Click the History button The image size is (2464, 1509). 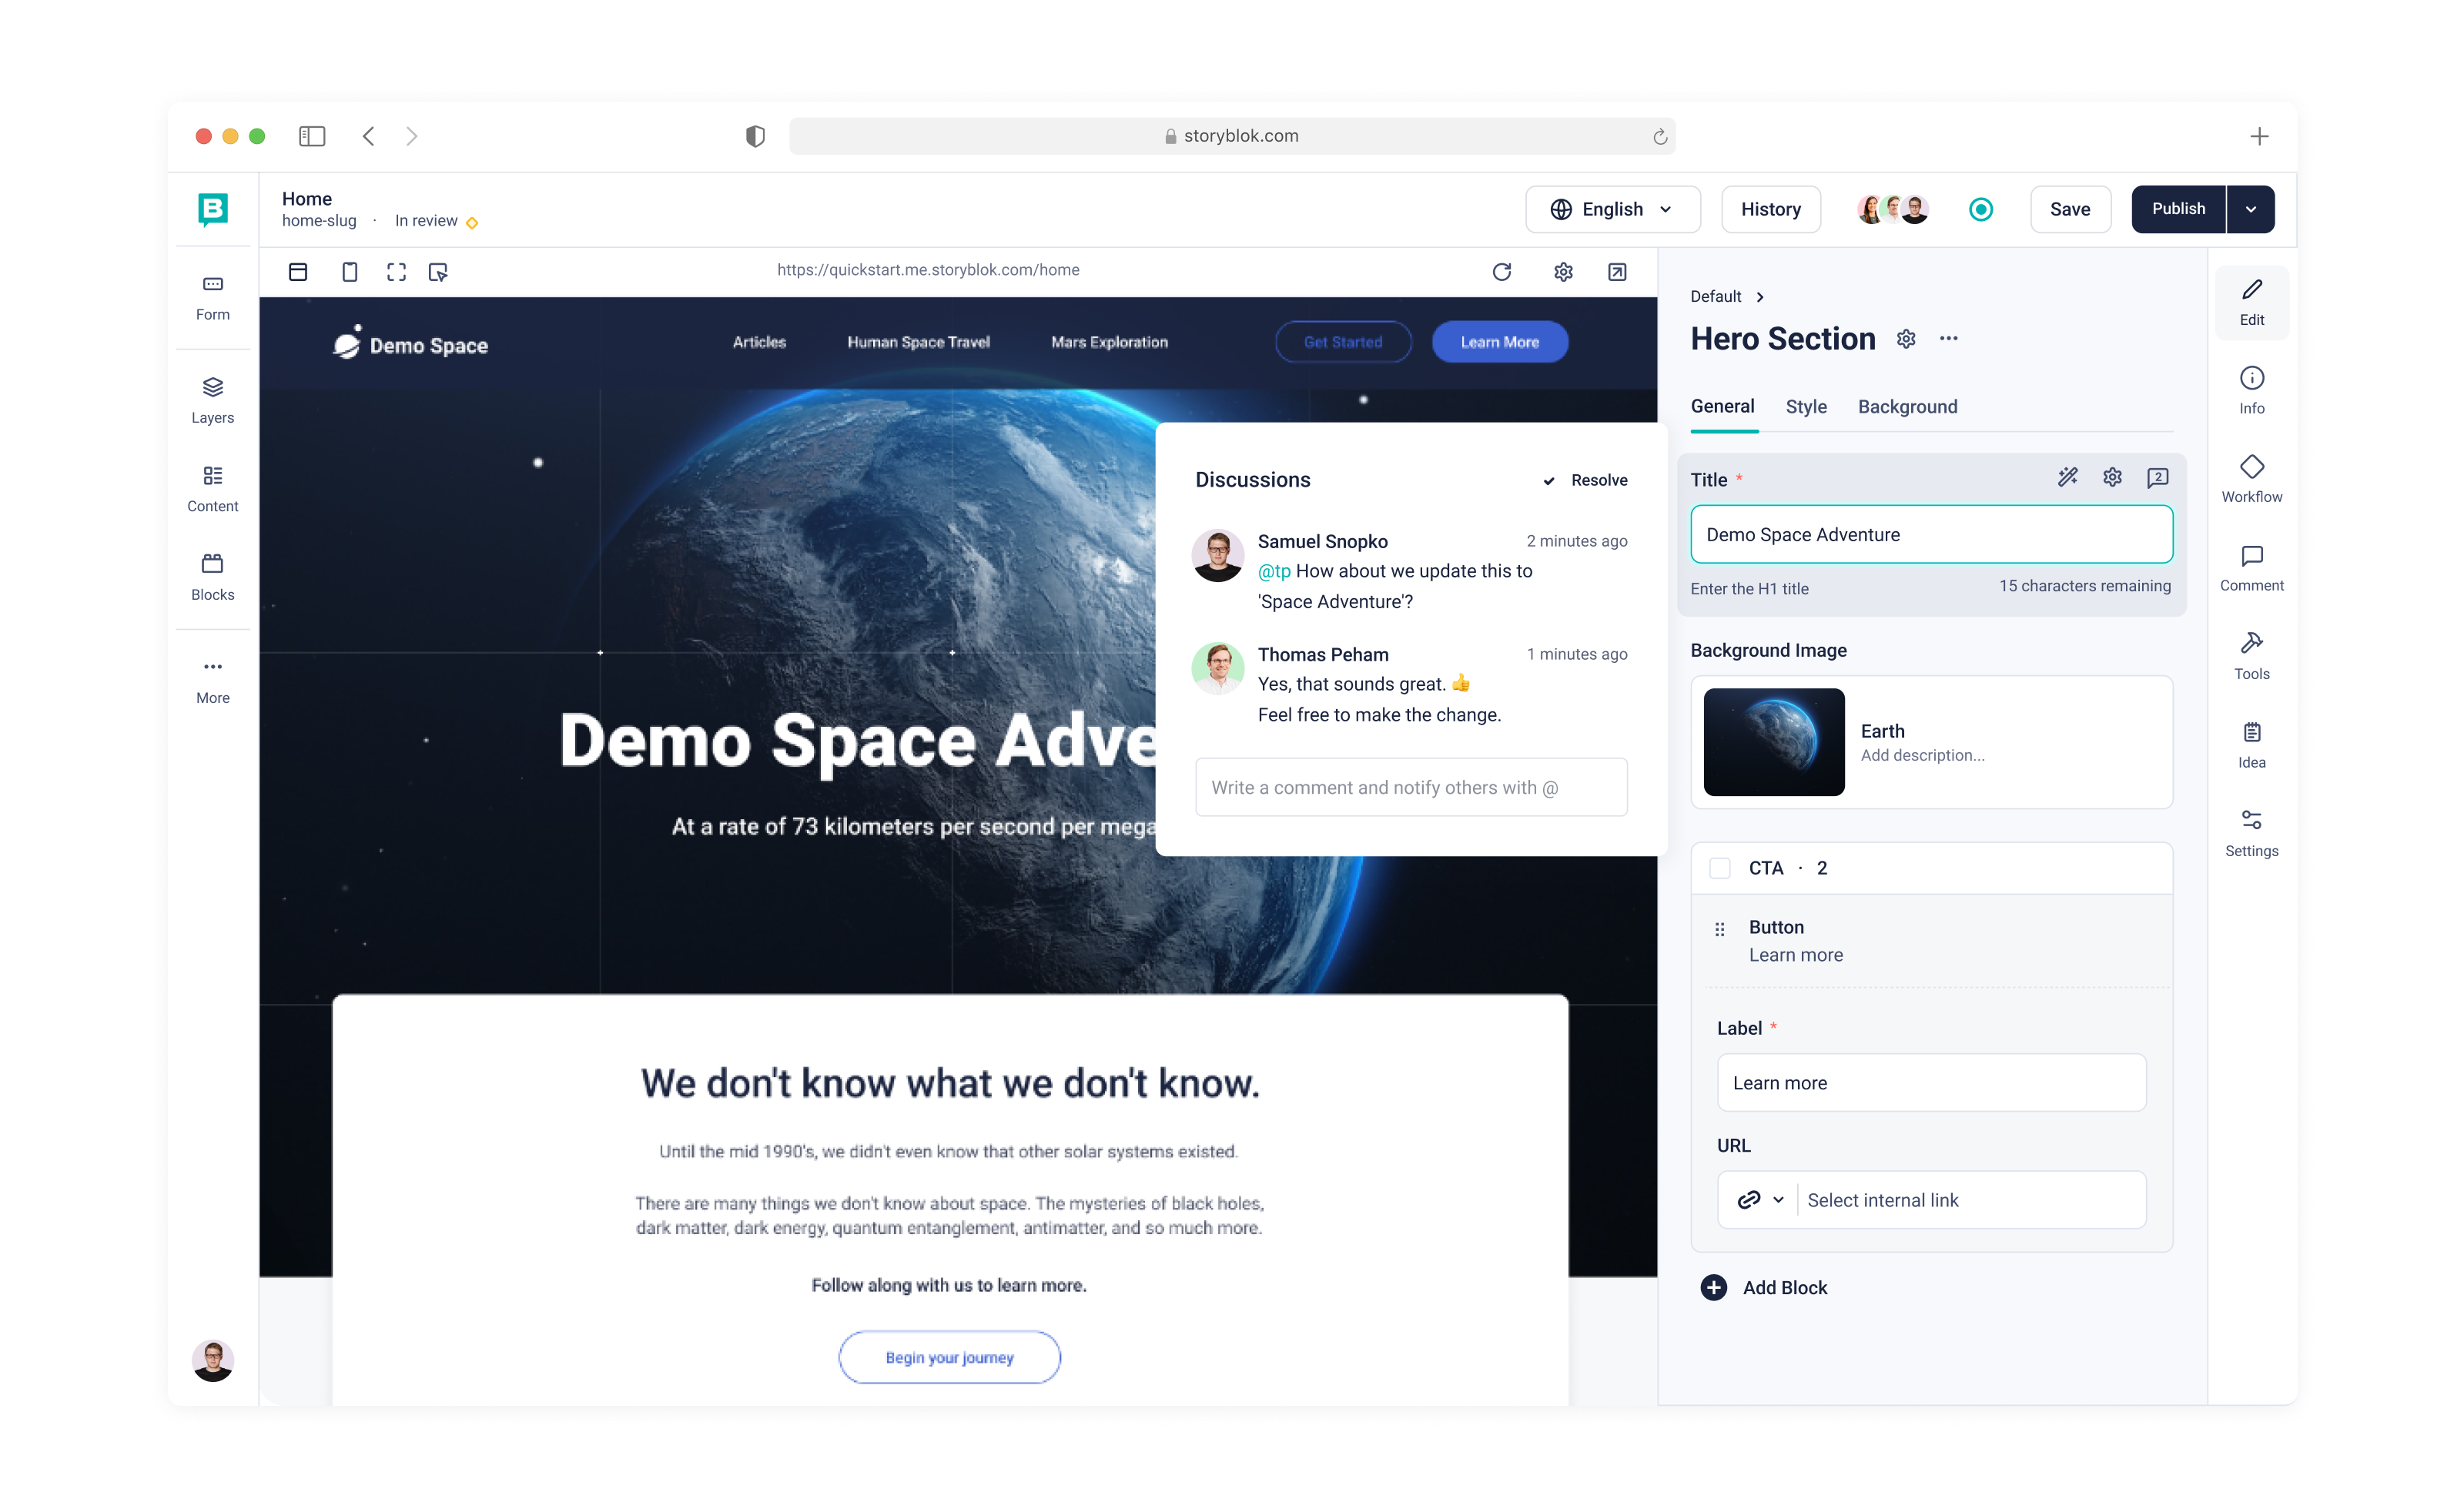[1770, 209]
